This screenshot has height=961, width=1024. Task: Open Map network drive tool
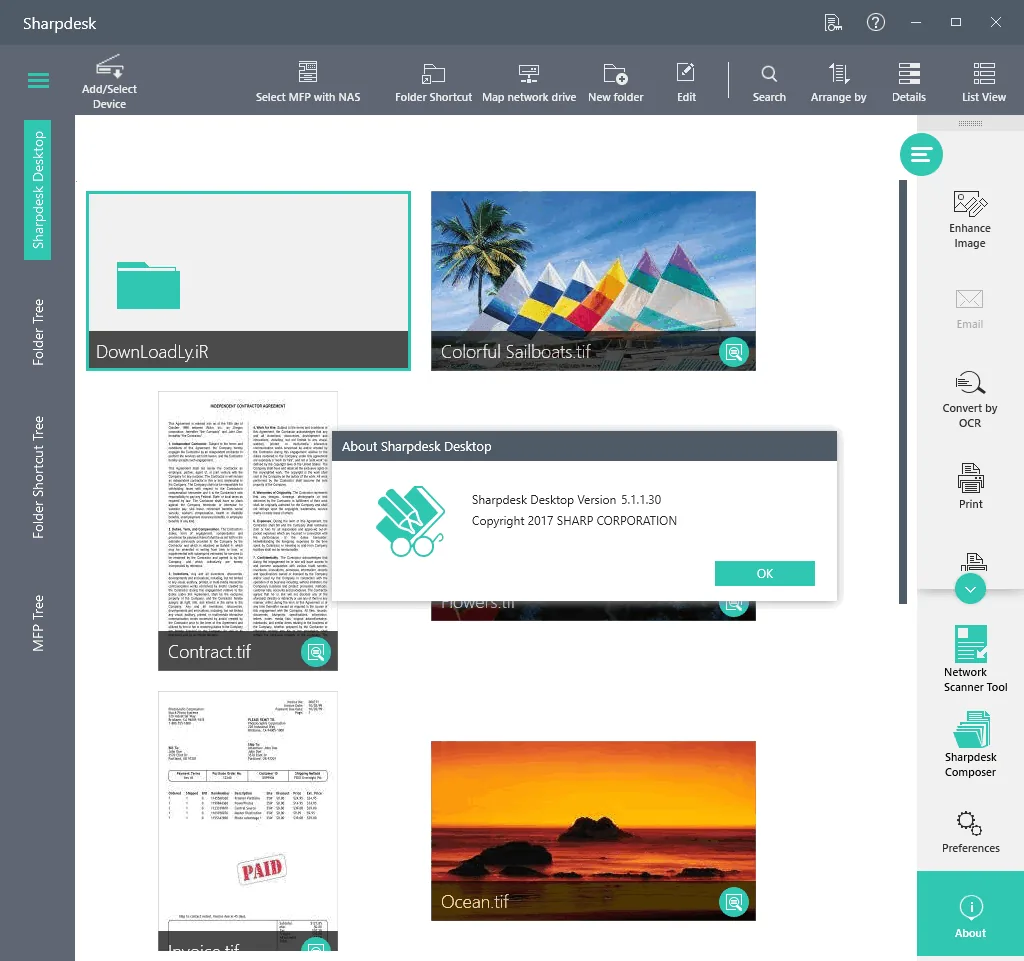click(x=529, y=83)
